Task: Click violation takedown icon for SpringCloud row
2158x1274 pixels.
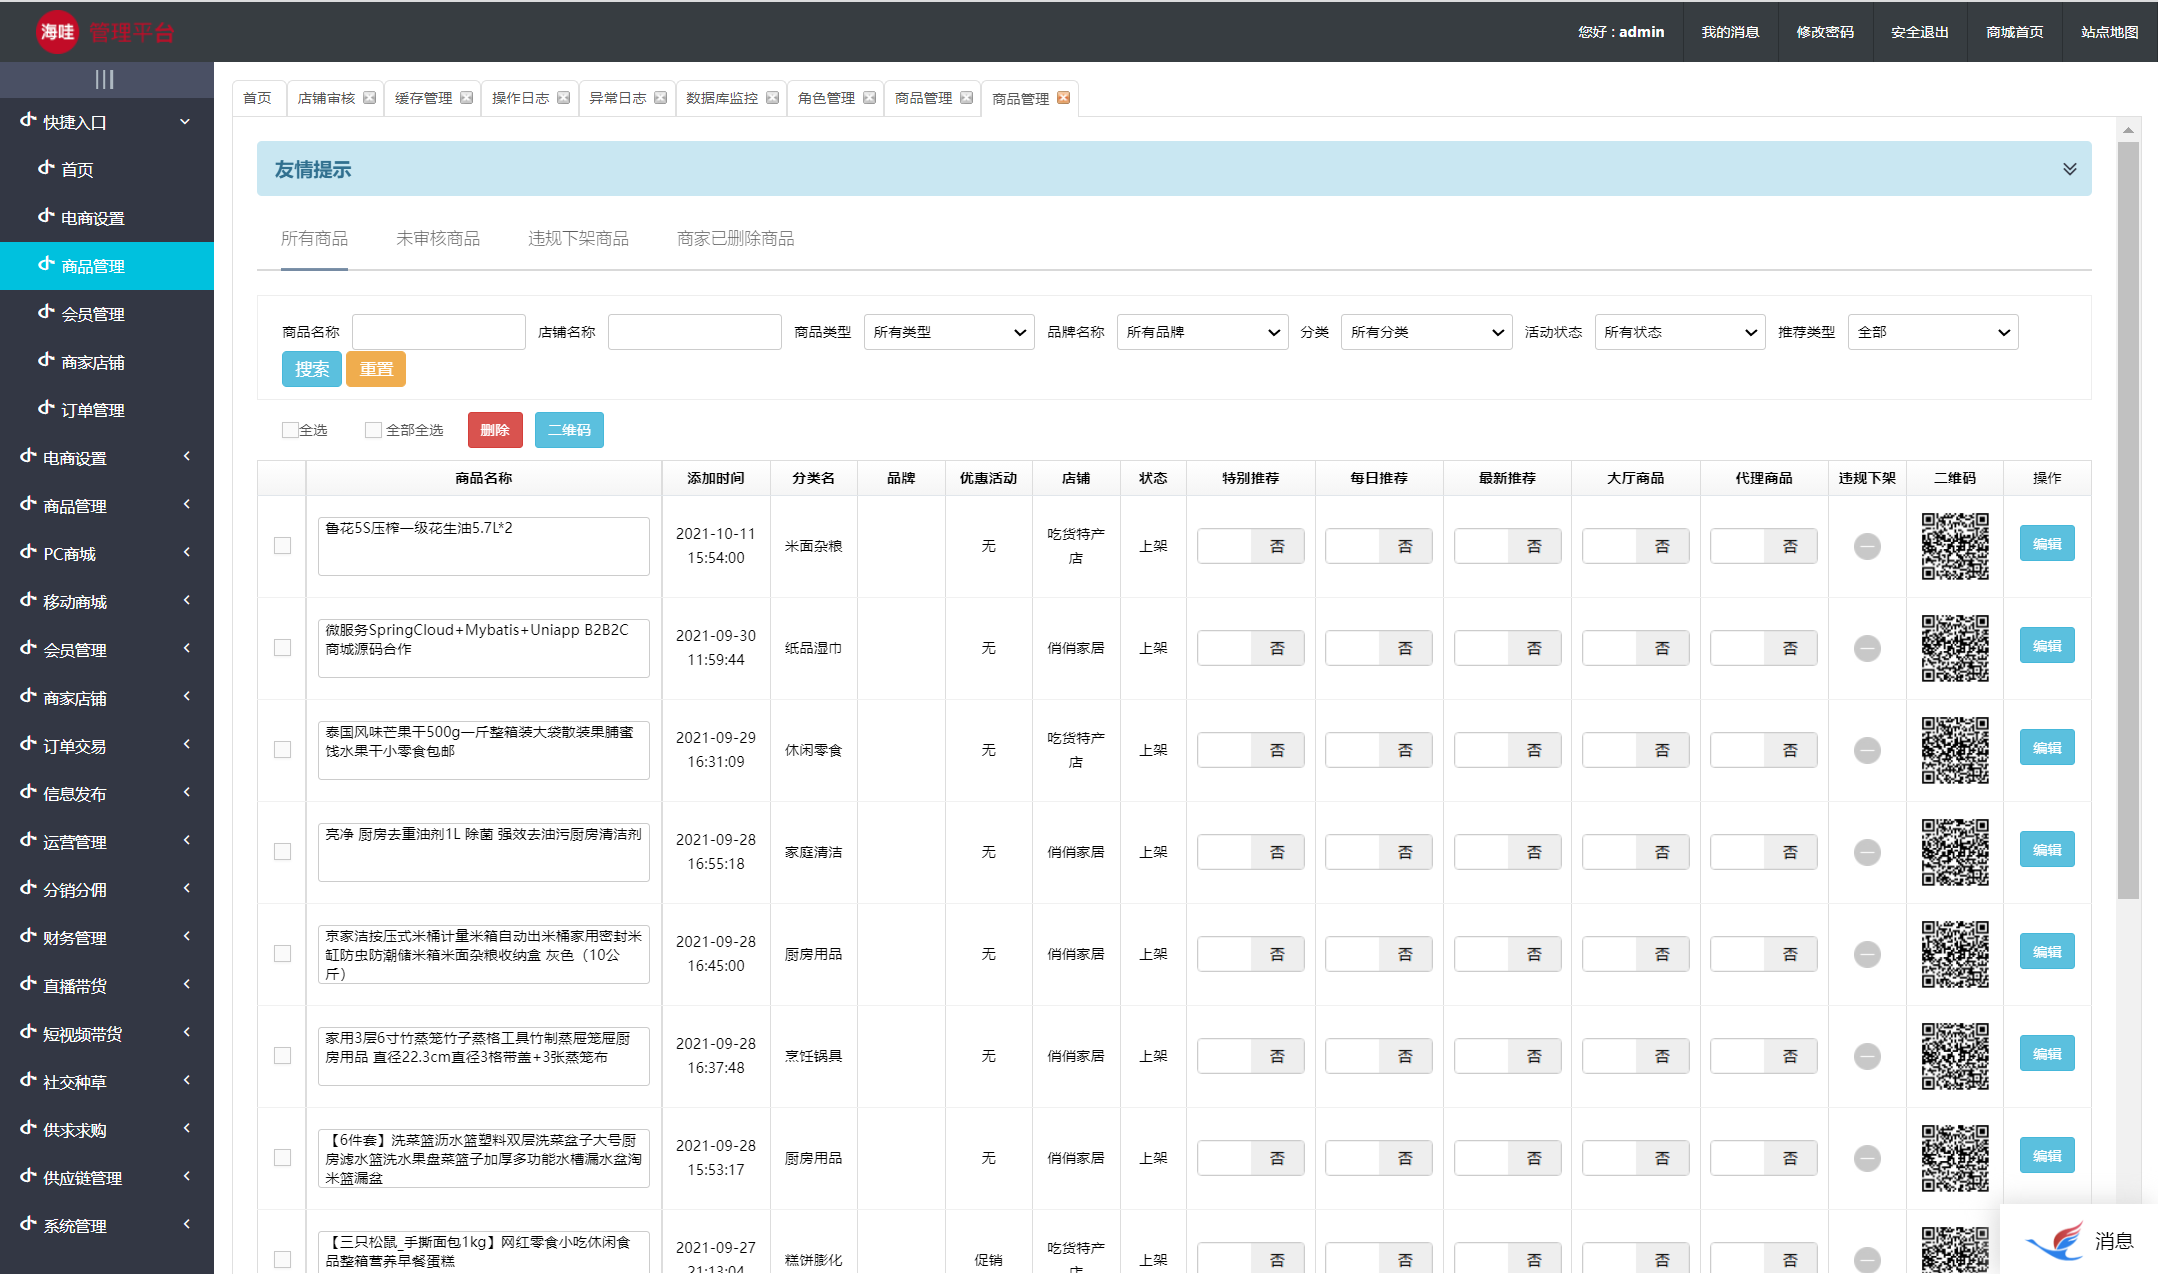Action: click(x=1867, y=648)
